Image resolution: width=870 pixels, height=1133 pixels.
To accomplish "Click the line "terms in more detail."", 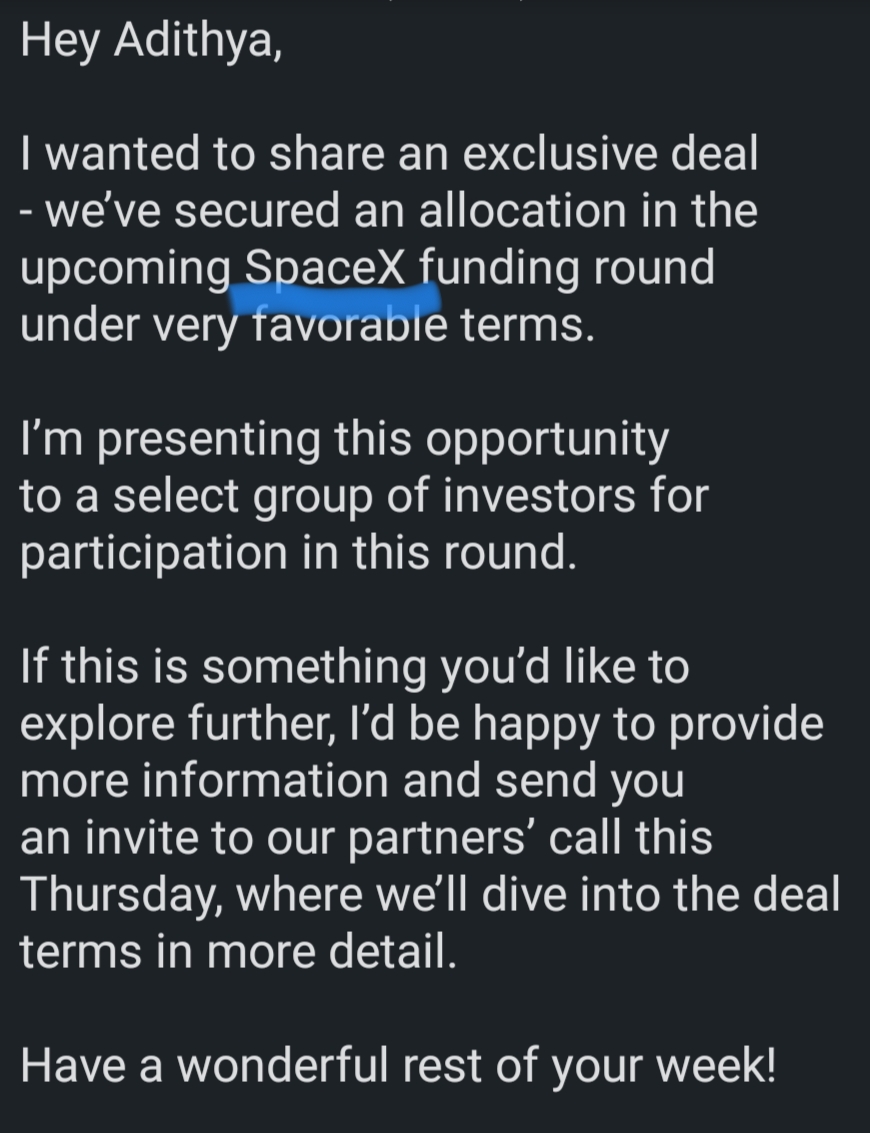I will point(238,953).
